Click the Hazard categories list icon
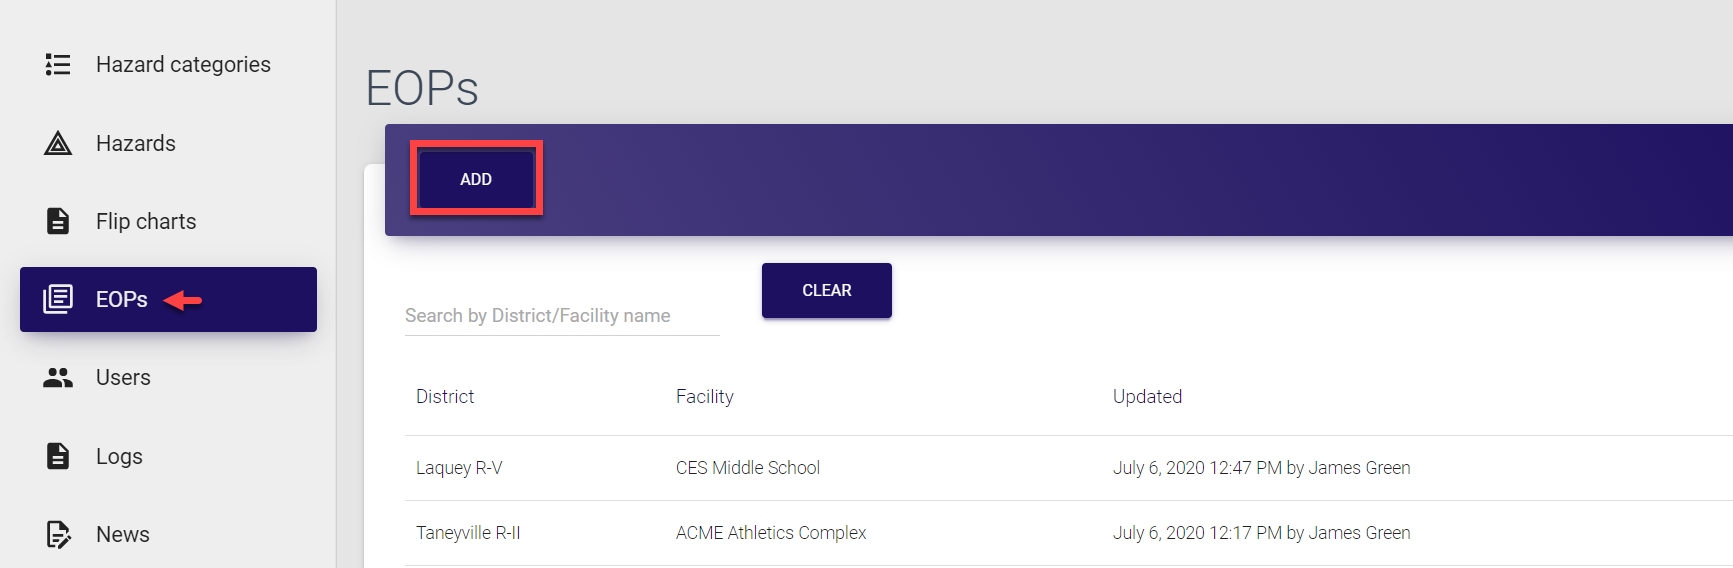The width and height of the screenshot is (1733, 568). point(58,65)
